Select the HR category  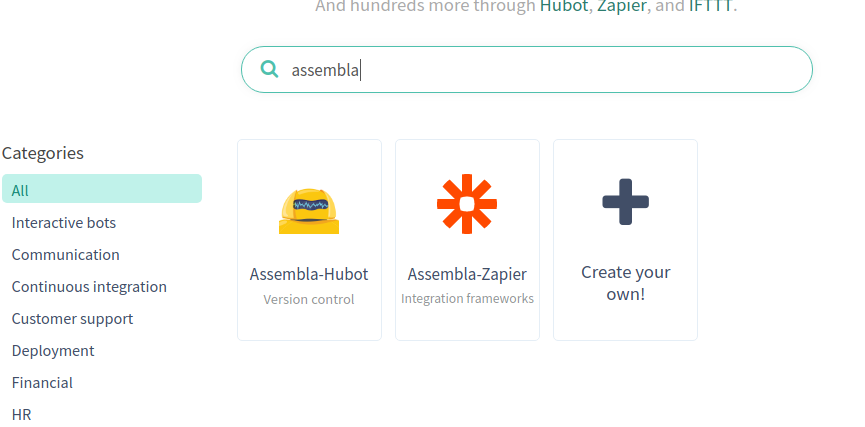point(22,415)
